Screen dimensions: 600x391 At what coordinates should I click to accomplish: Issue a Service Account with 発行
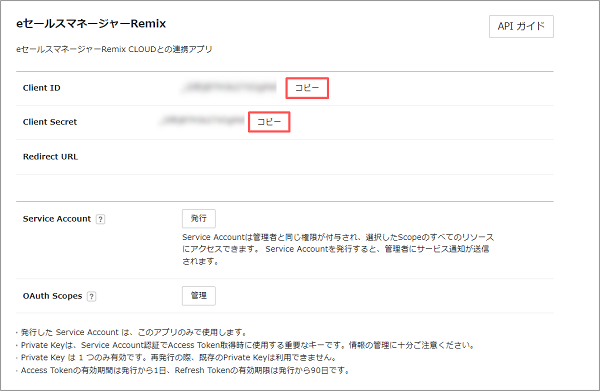[199, 218]
